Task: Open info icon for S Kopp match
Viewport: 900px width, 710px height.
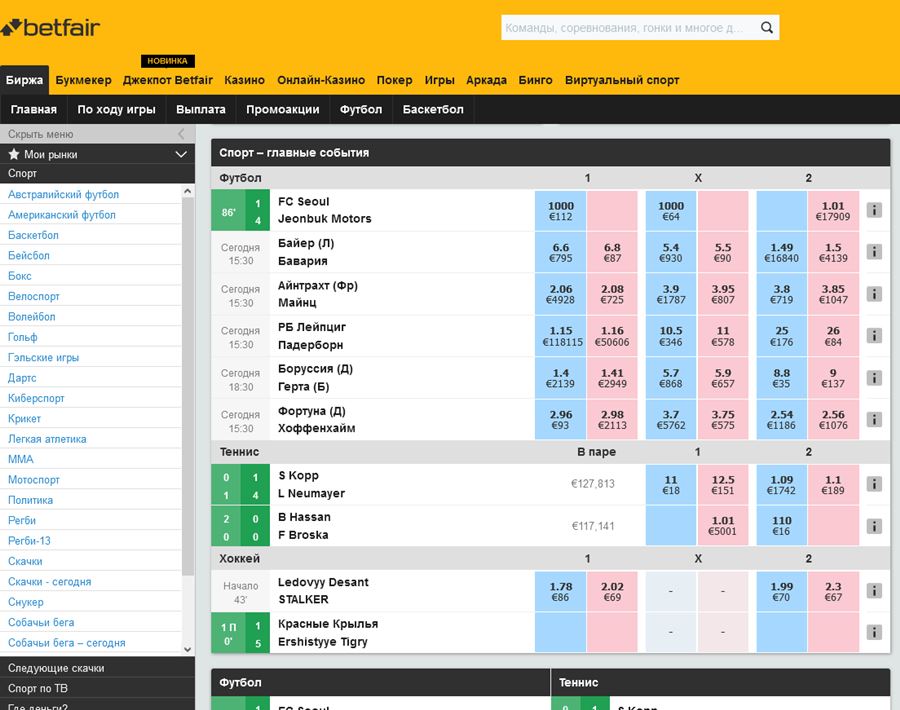Action: [874, 484]
